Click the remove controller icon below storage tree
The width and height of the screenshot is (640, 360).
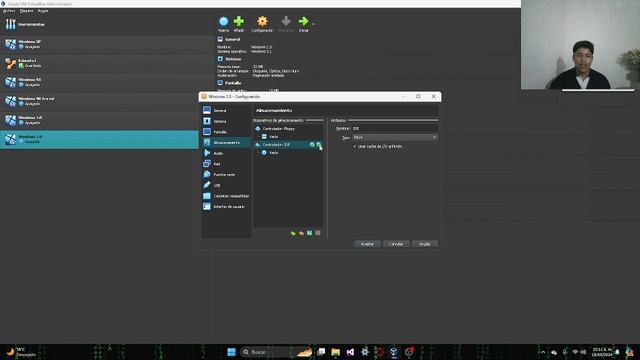(x=301, y=233)
